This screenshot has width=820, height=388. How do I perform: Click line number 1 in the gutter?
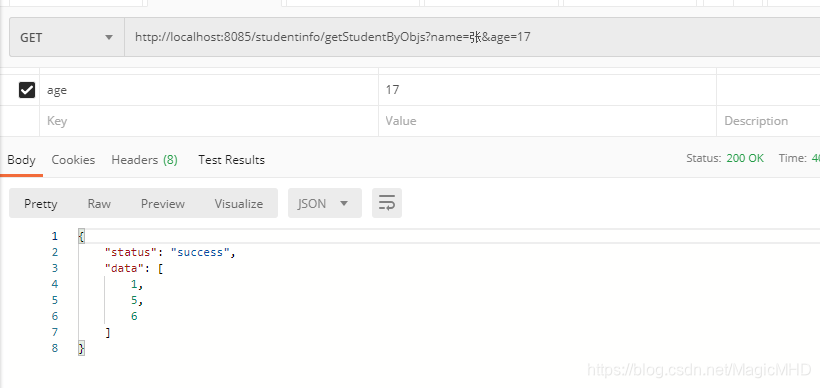[x=55, y=236]
